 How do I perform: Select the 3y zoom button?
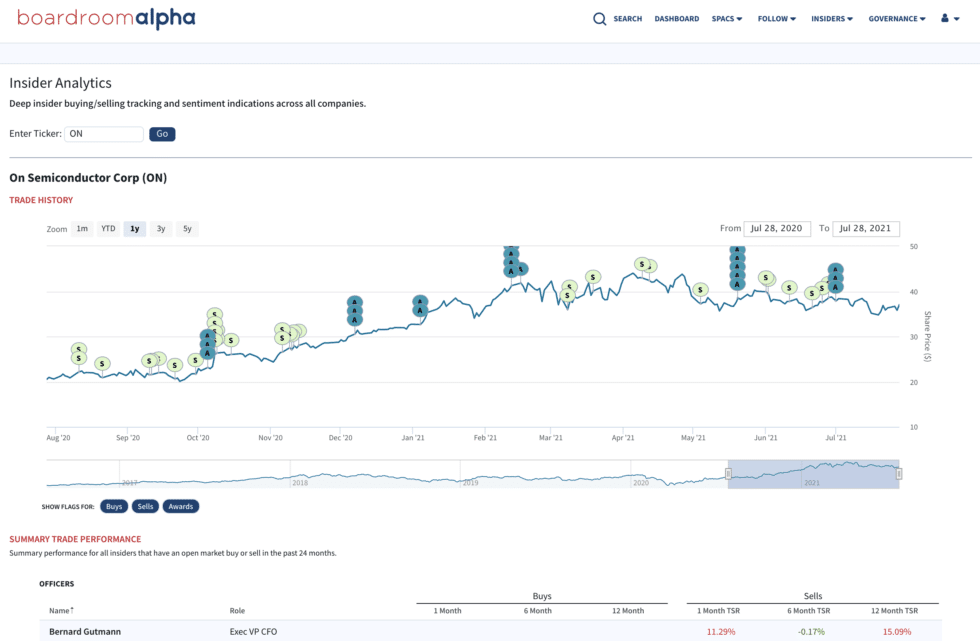click(161, 229)
